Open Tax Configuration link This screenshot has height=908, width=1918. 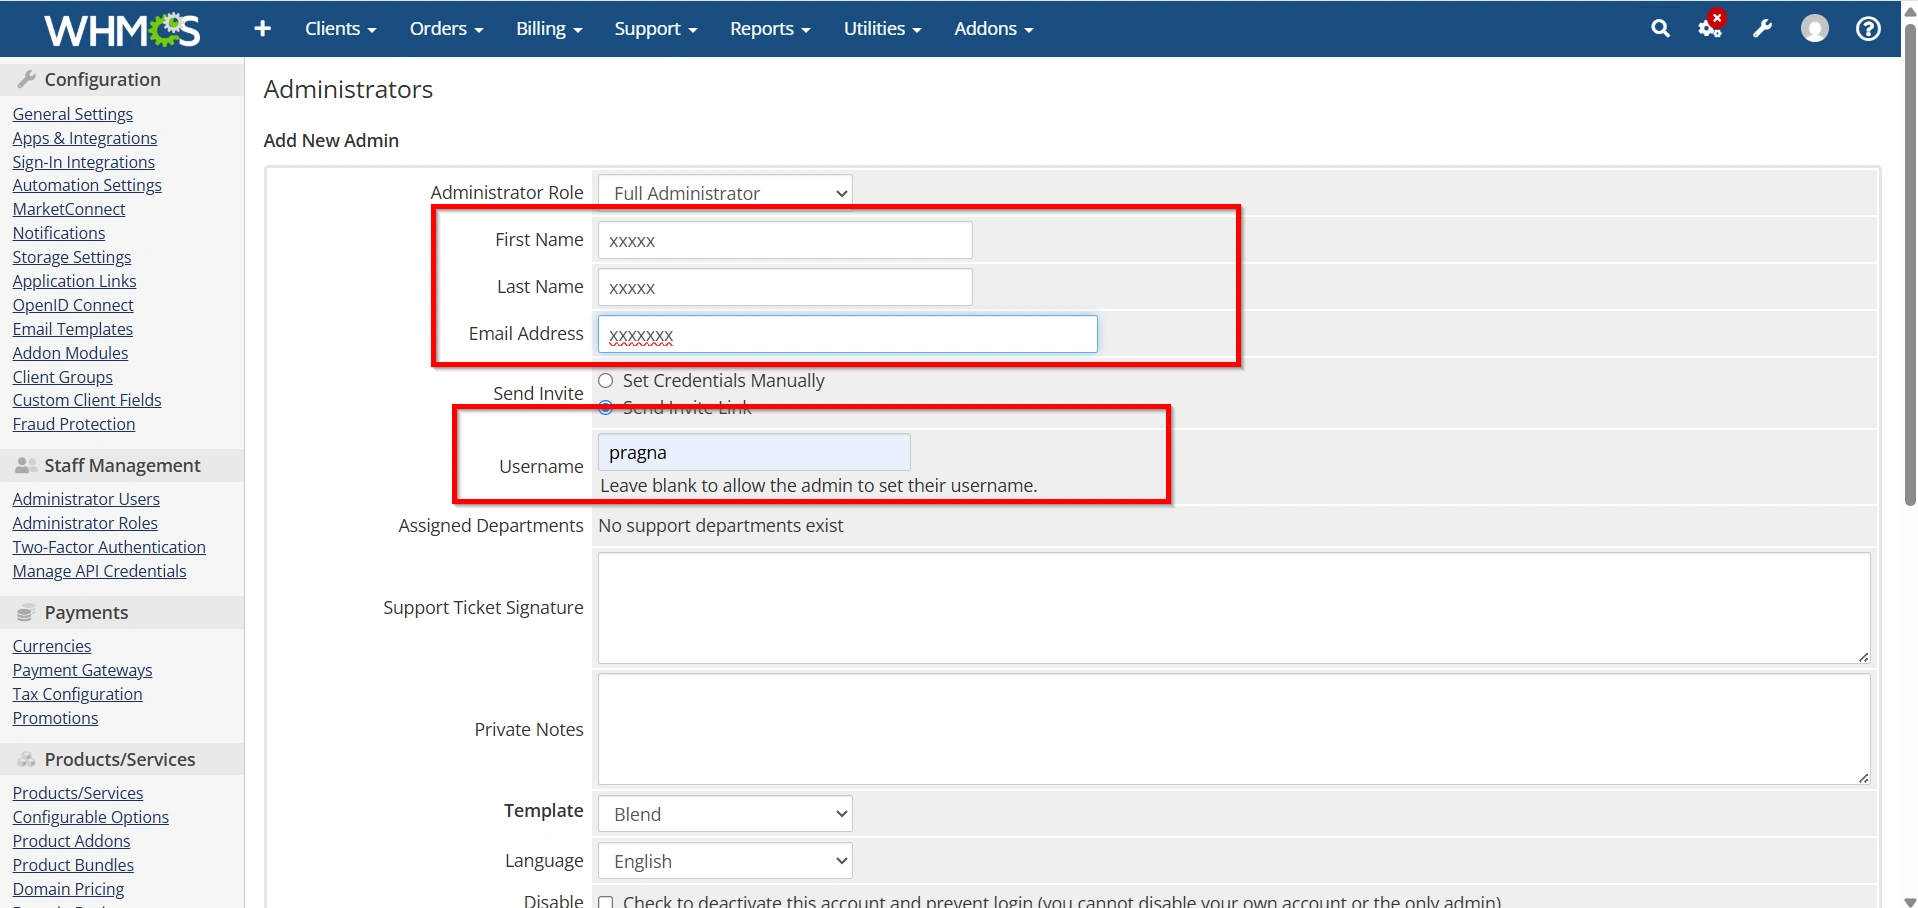78,694
